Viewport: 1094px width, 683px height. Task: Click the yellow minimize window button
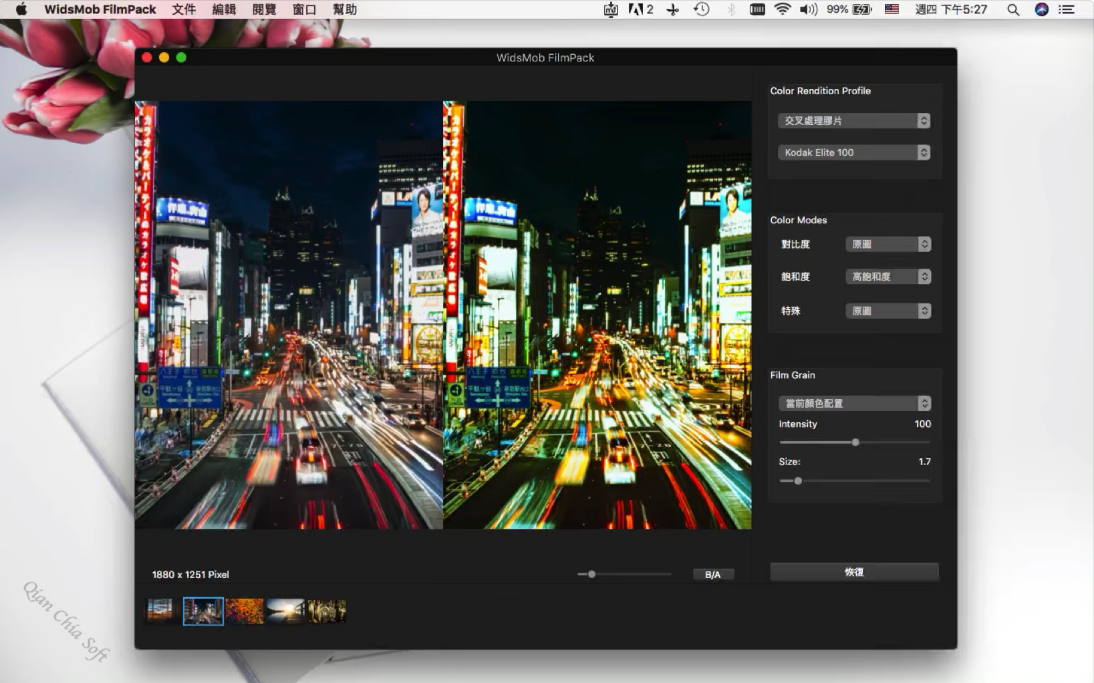click(x=164, y=57)
